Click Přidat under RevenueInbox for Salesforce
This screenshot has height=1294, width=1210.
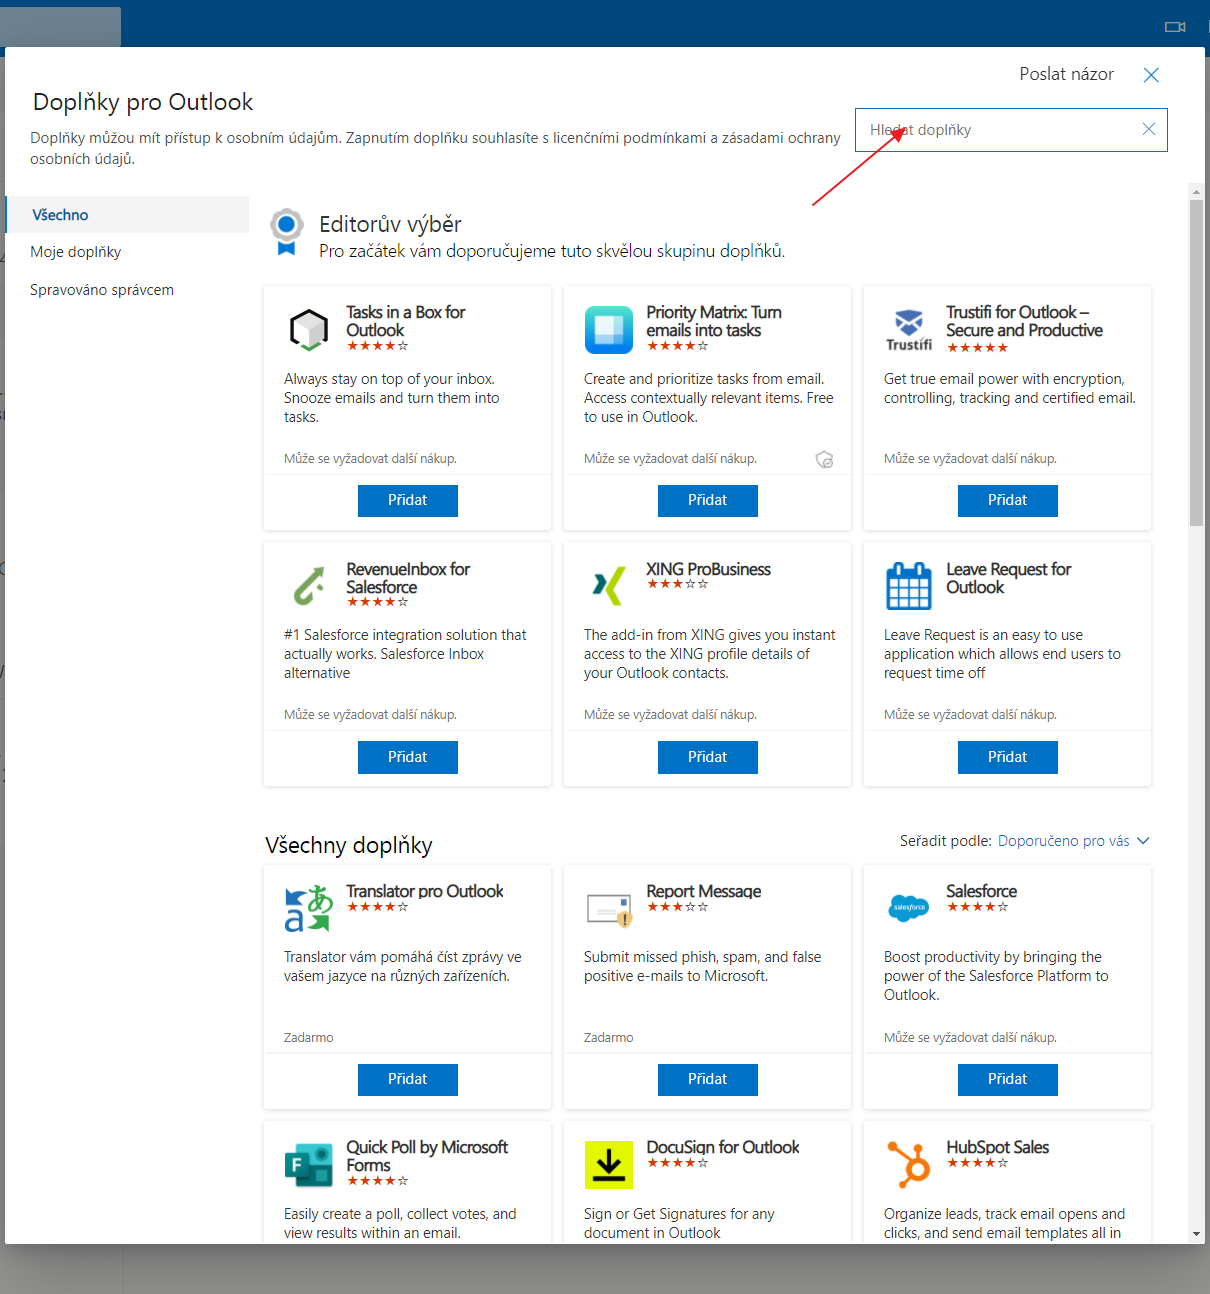pos(408,757)
